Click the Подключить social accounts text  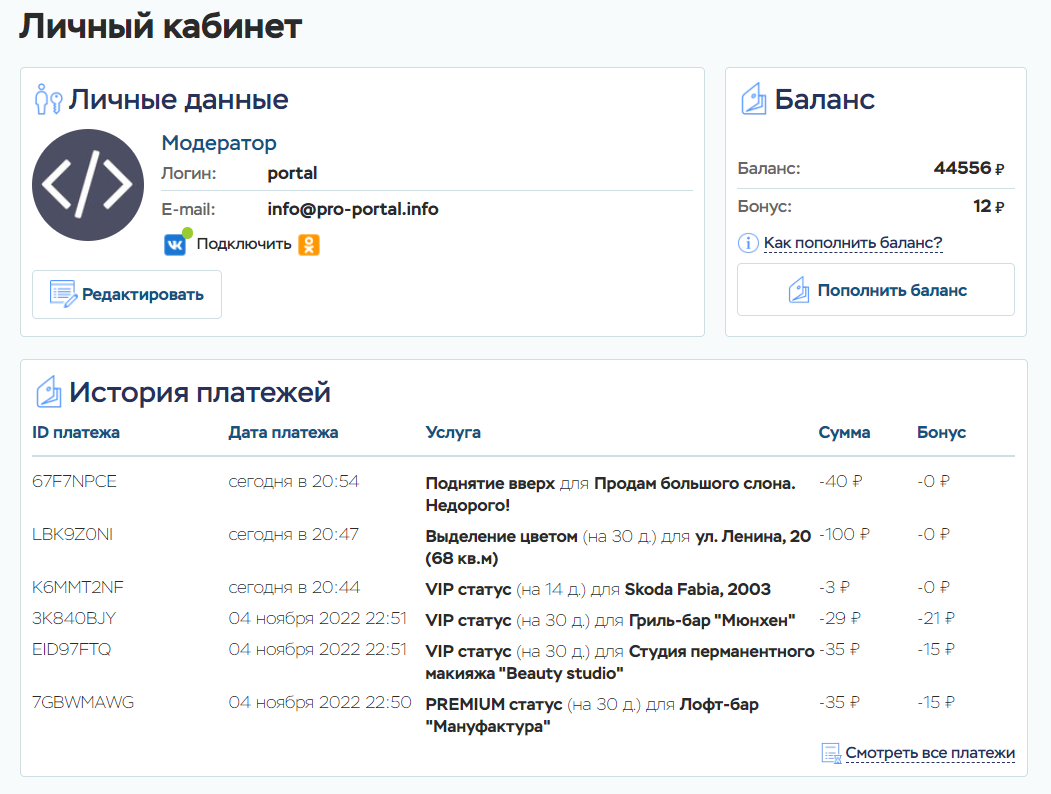(244, 244)
